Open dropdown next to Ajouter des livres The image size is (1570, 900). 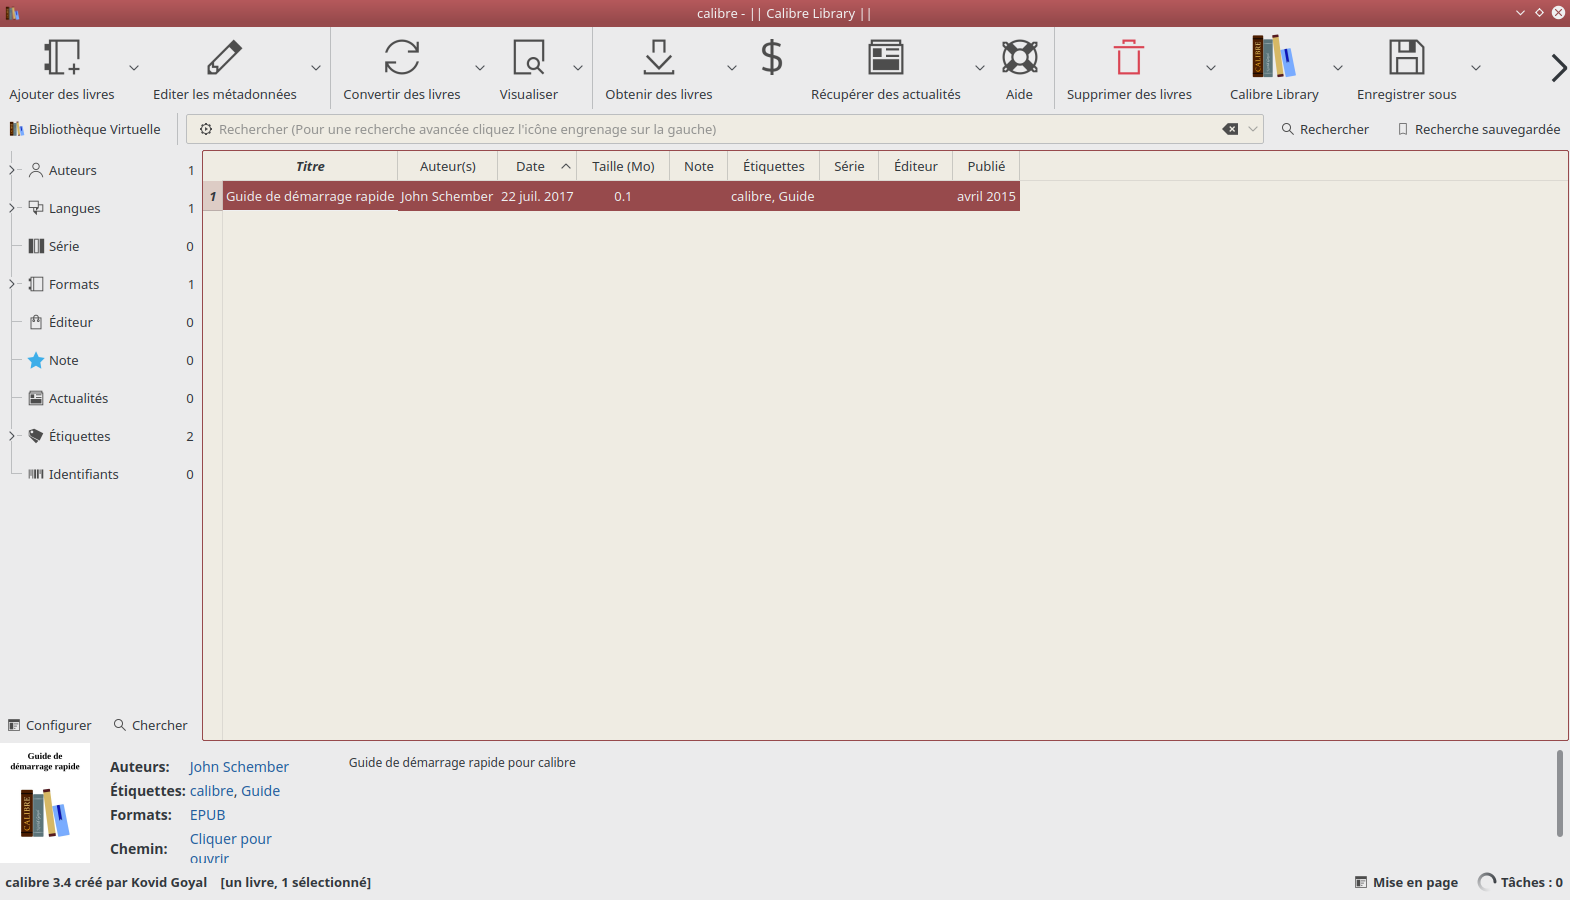pyautogui.click(x=134, y=68)
